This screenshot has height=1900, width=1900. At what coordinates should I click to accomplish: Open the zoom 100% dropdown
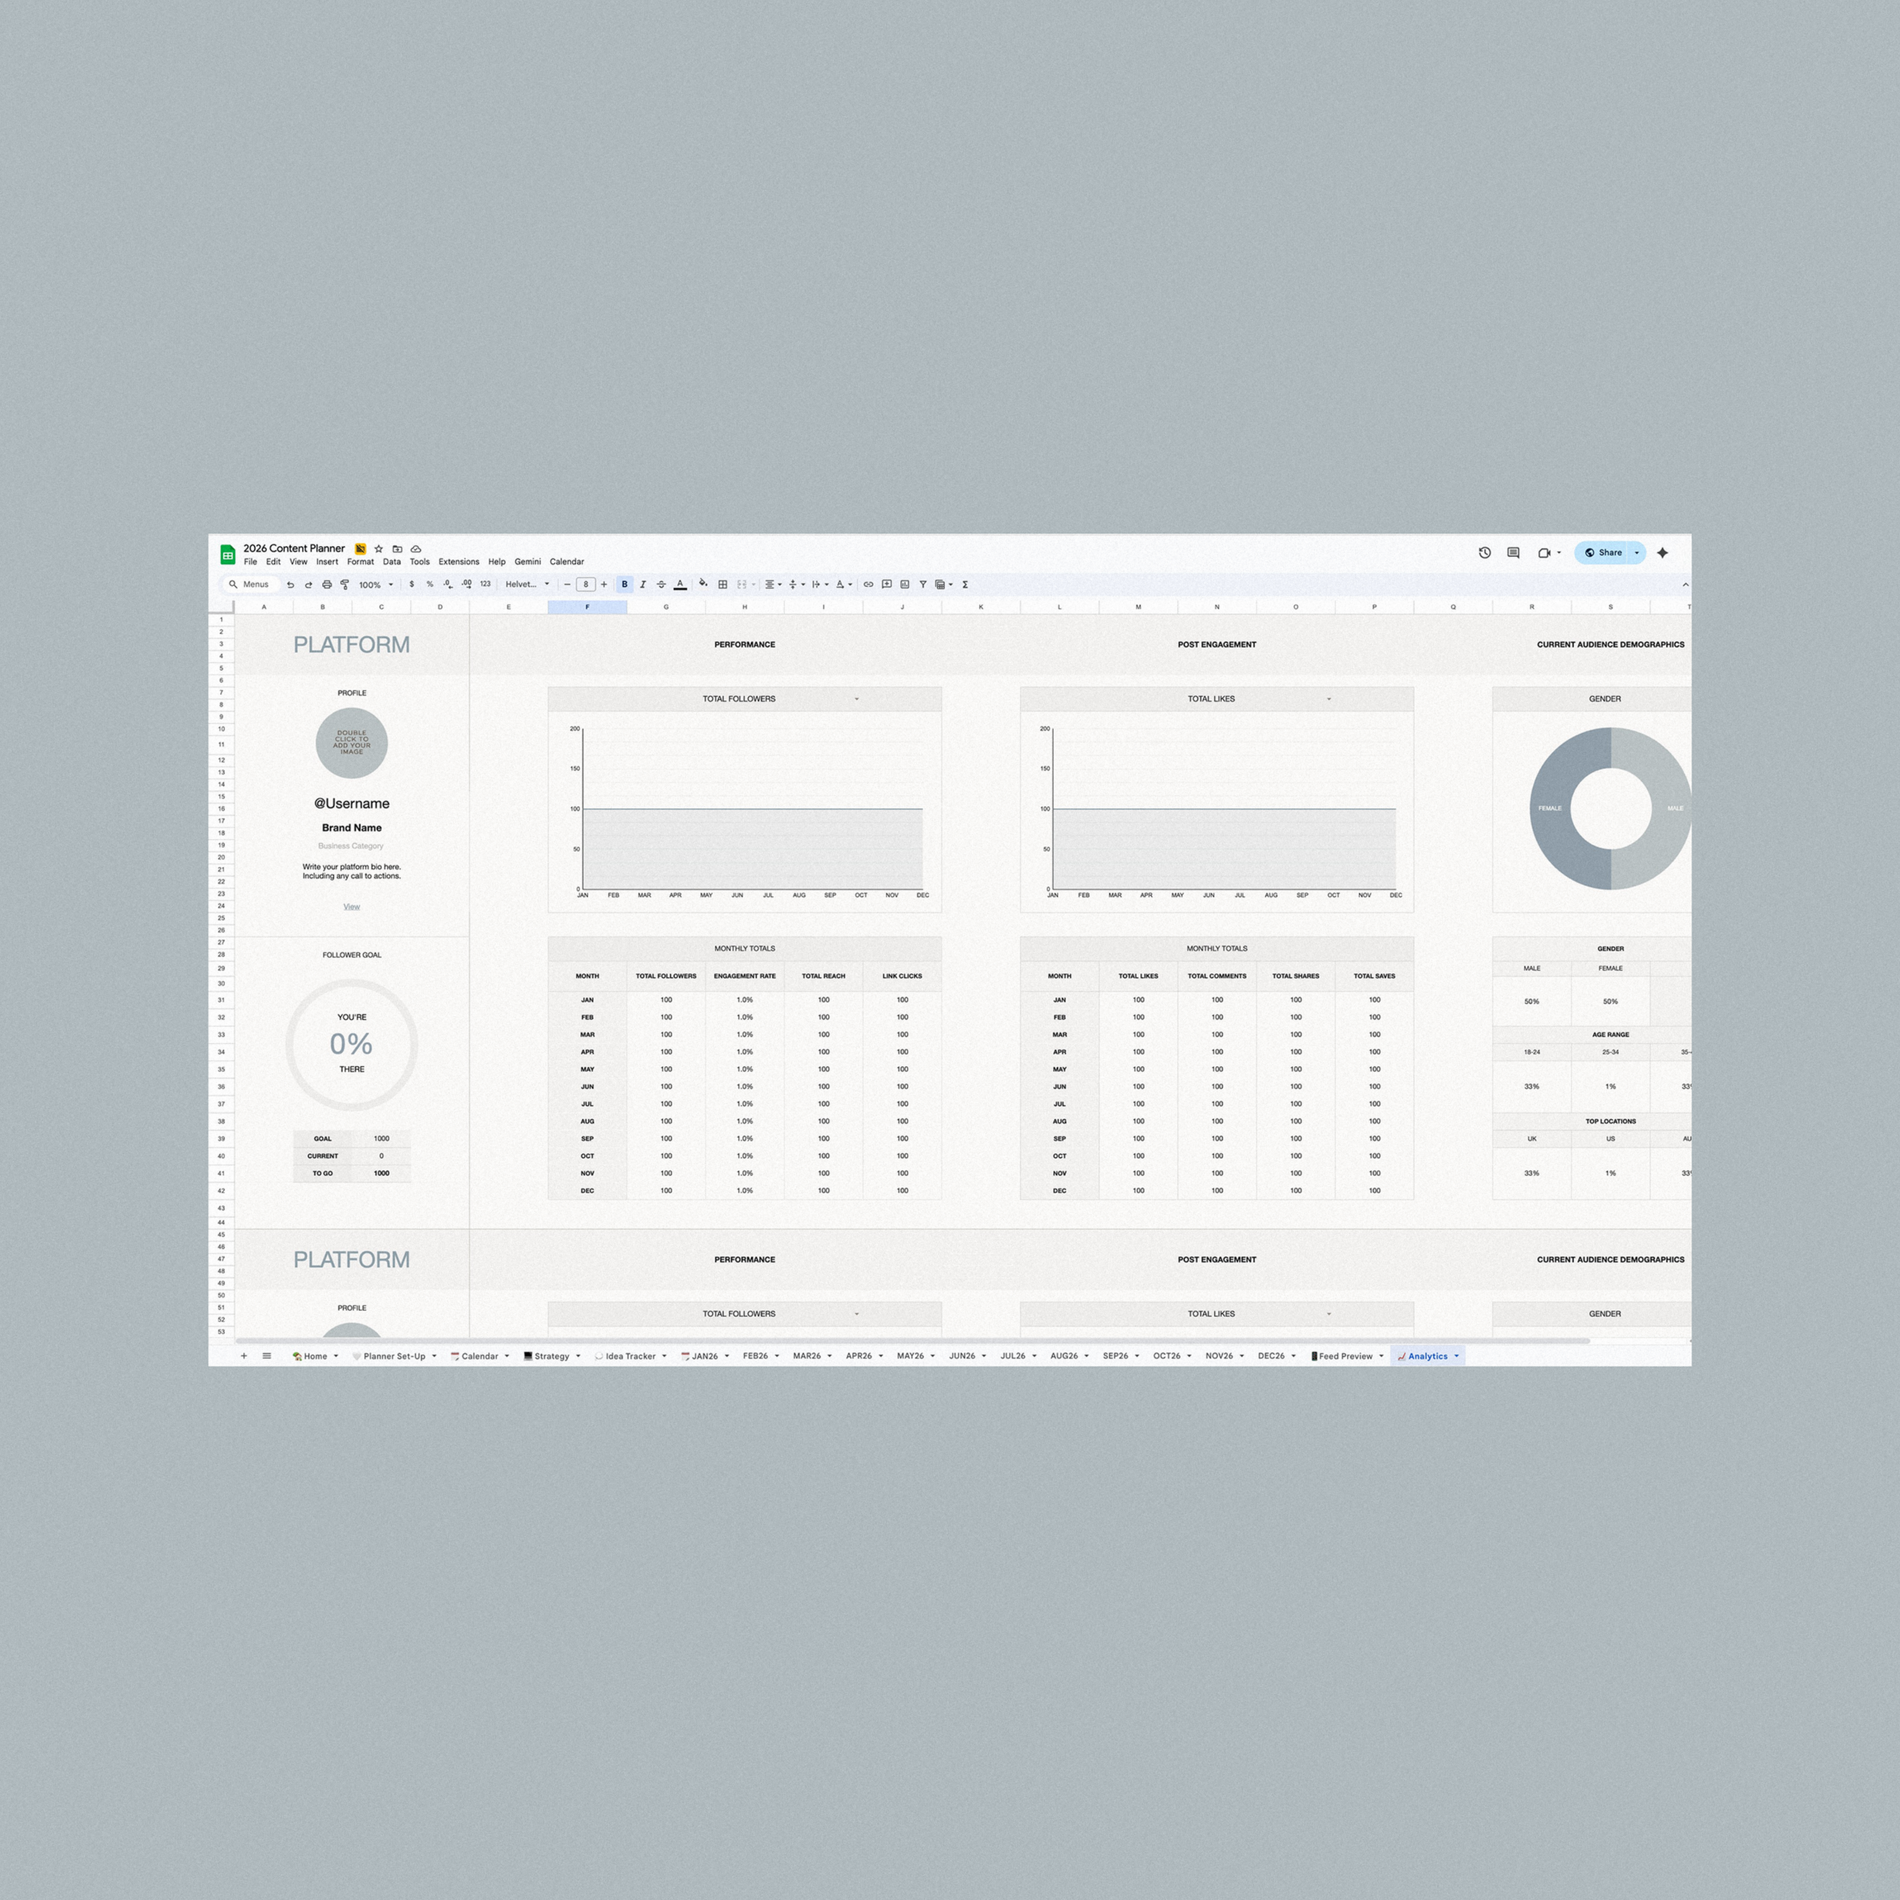376,585
